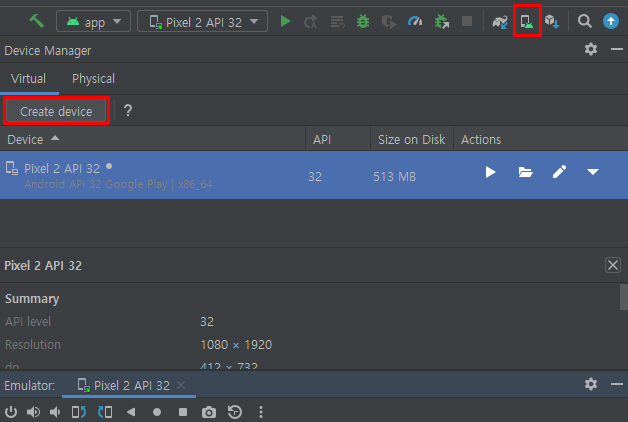Open Search Everywhere magnifier icon
Viewport: 628px width, 422px height.
[585, 21]
